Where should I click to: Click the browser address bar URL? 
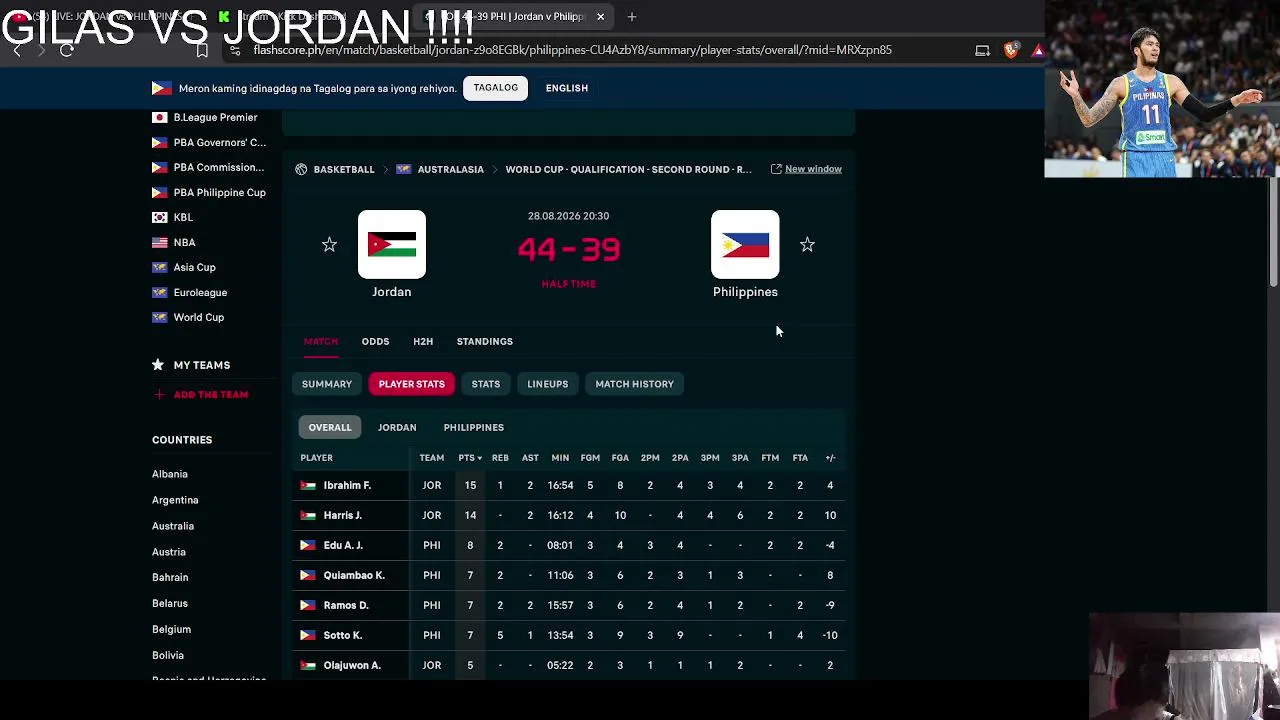pyautogui.click(x=572, y=50)
